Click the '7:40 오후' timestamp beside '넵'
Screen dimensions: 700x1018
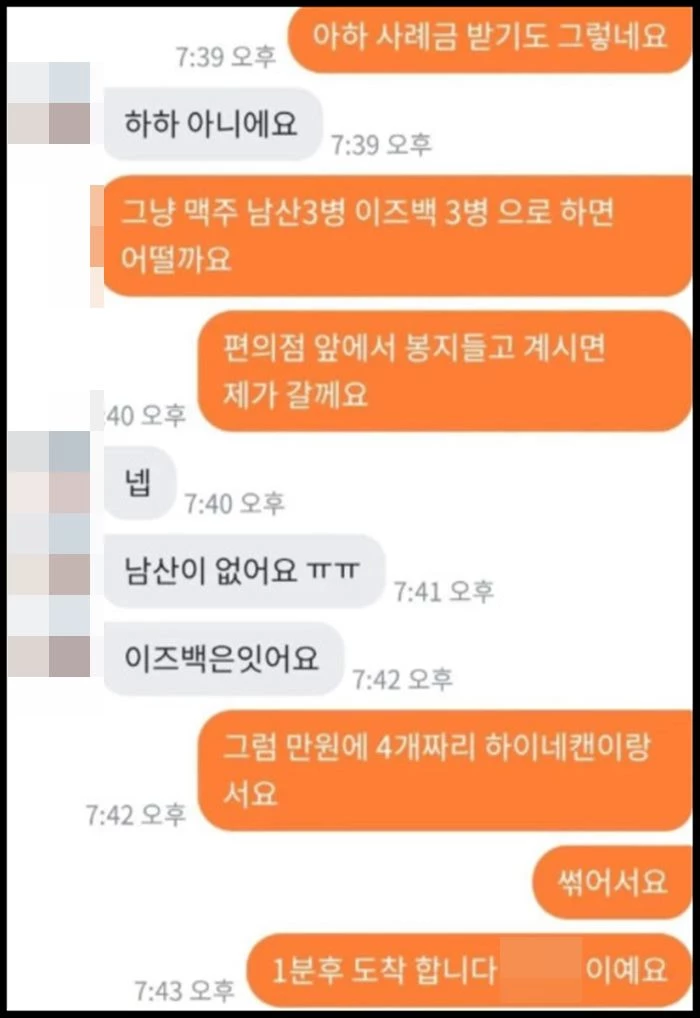tap(234, 504)
